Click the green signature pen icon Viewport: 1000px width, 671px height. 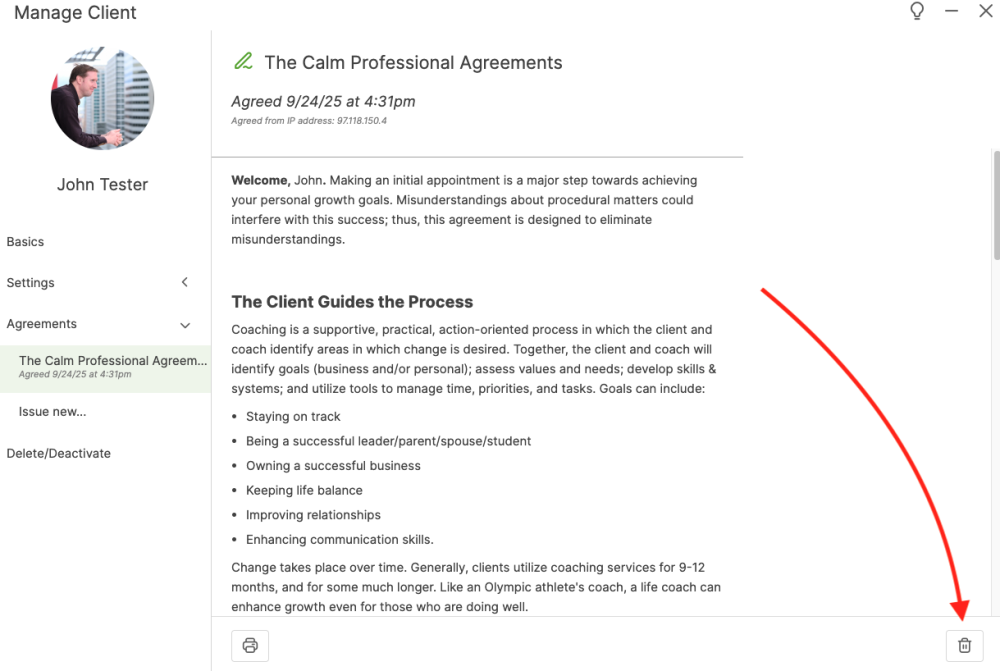[x=242, y=62]
